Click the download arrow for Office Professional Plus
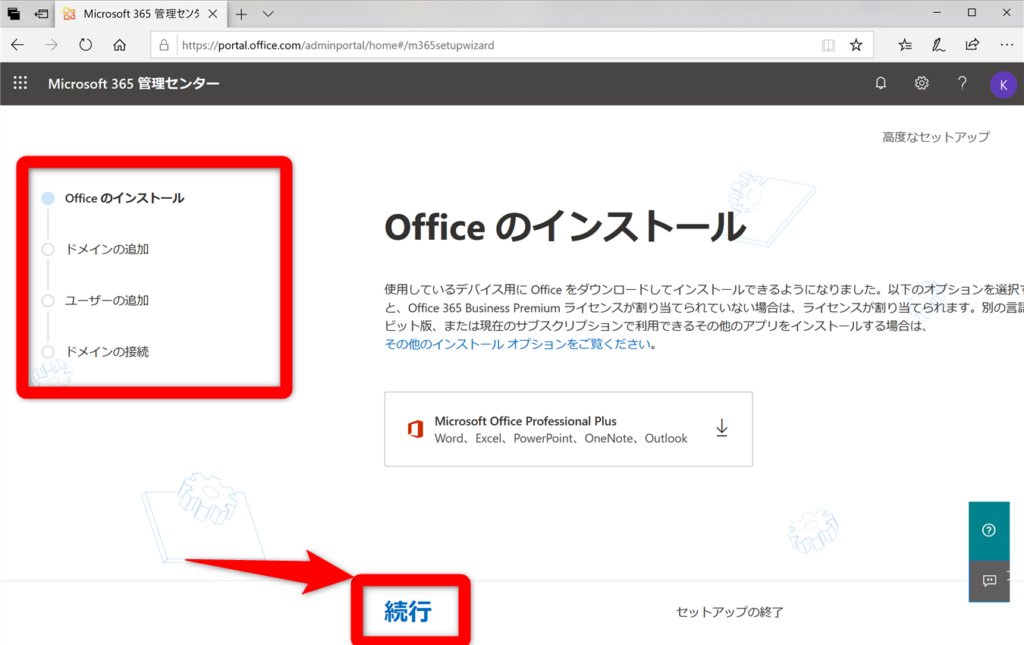Image resolution: width=1024 pixels, height=645 pixels. [722, 428]
